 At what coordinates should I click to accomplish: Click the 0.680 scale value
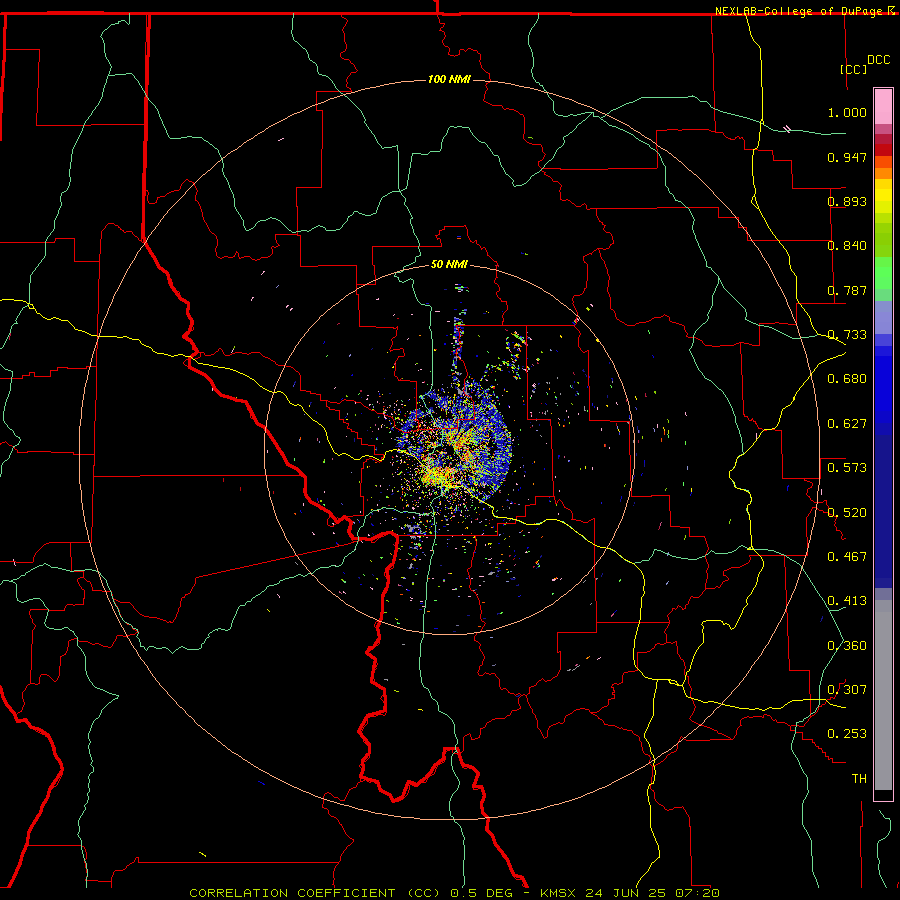click(x=847, y=379)
